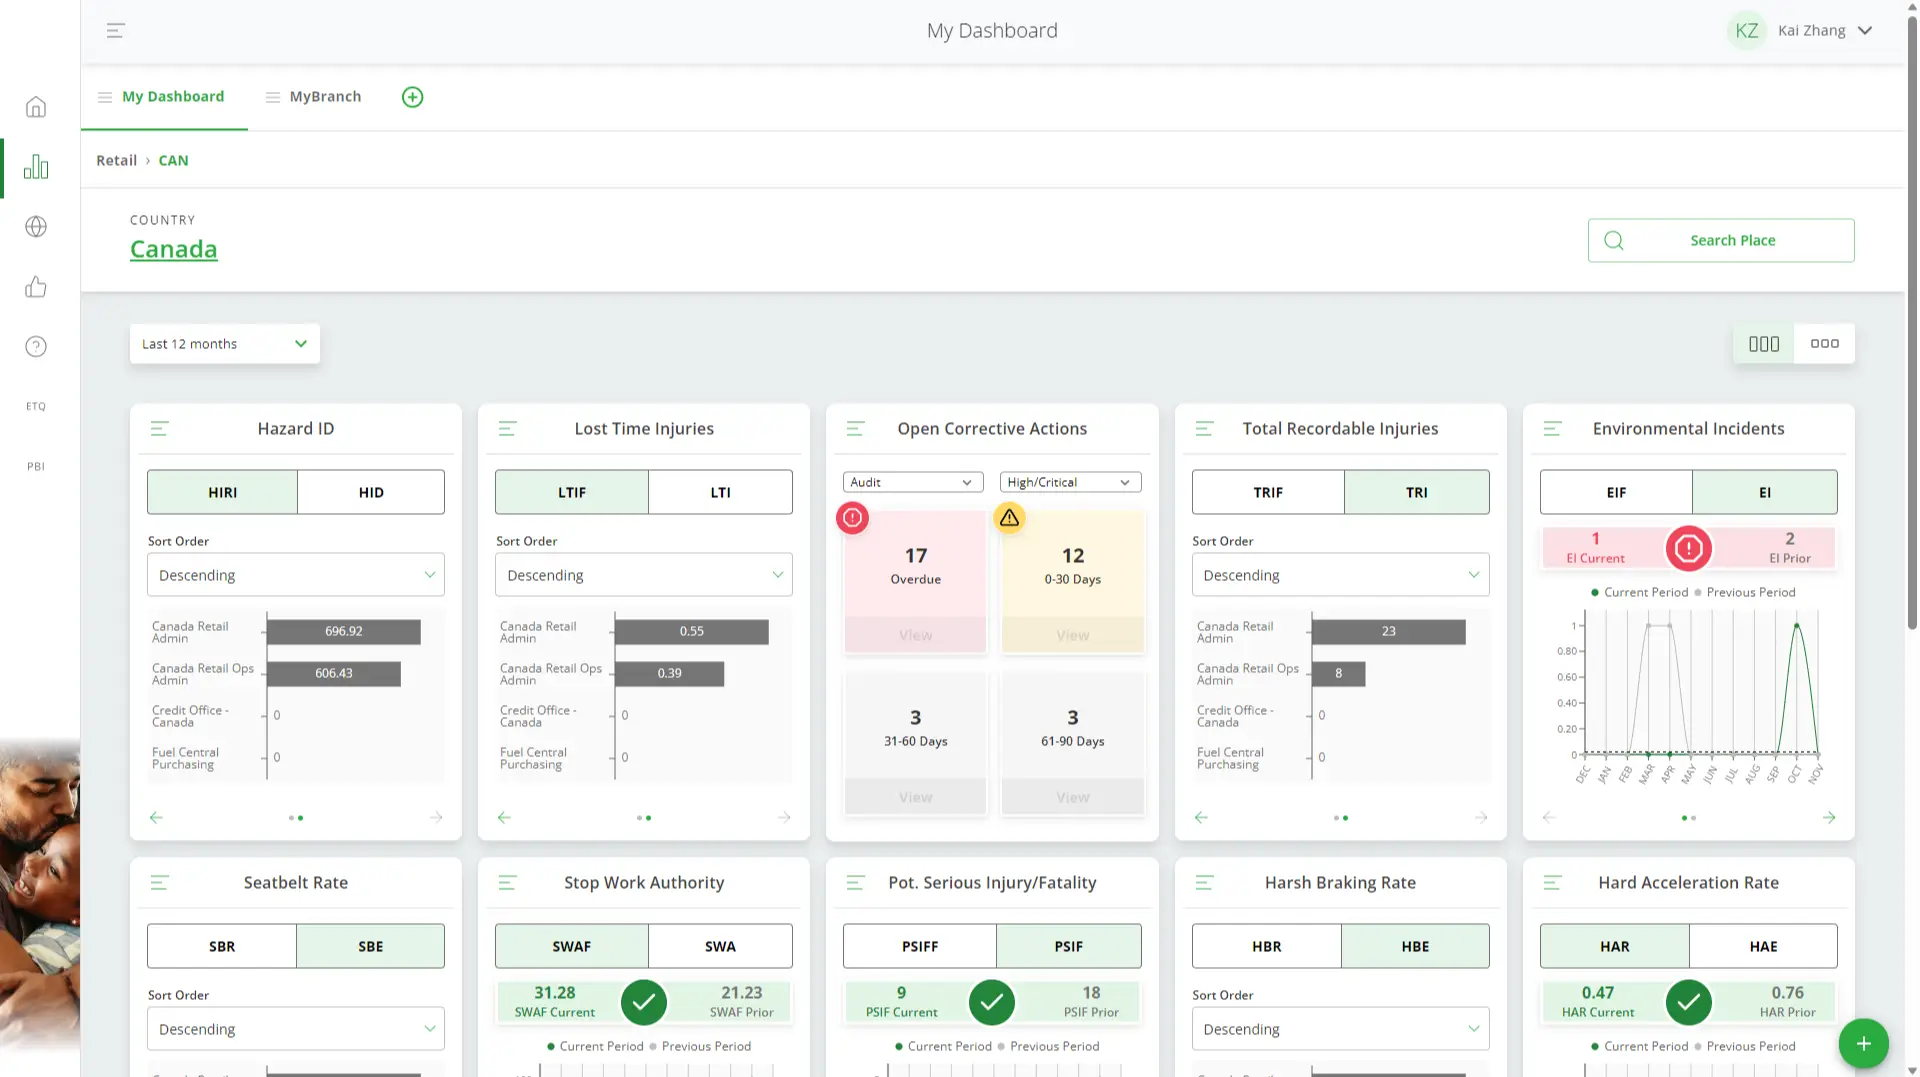
Task: Expand the Last 12 months dropdown
Action: click(224, 344)
